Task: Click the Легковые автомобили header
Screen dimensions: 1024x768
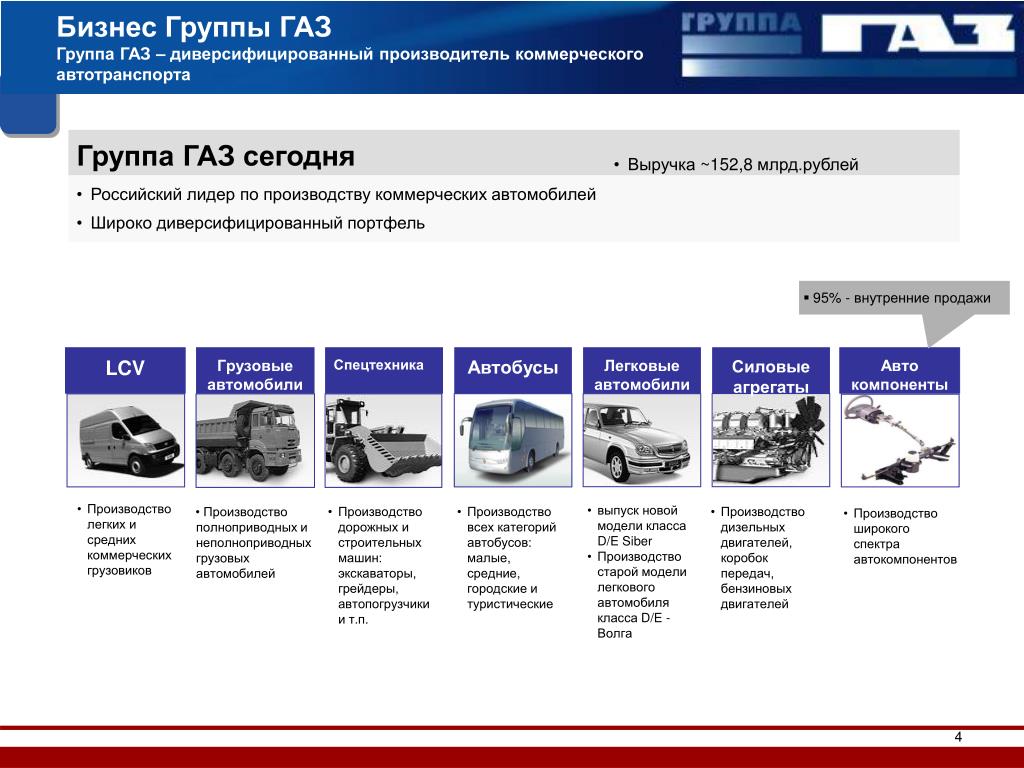Action: point(641,370)
